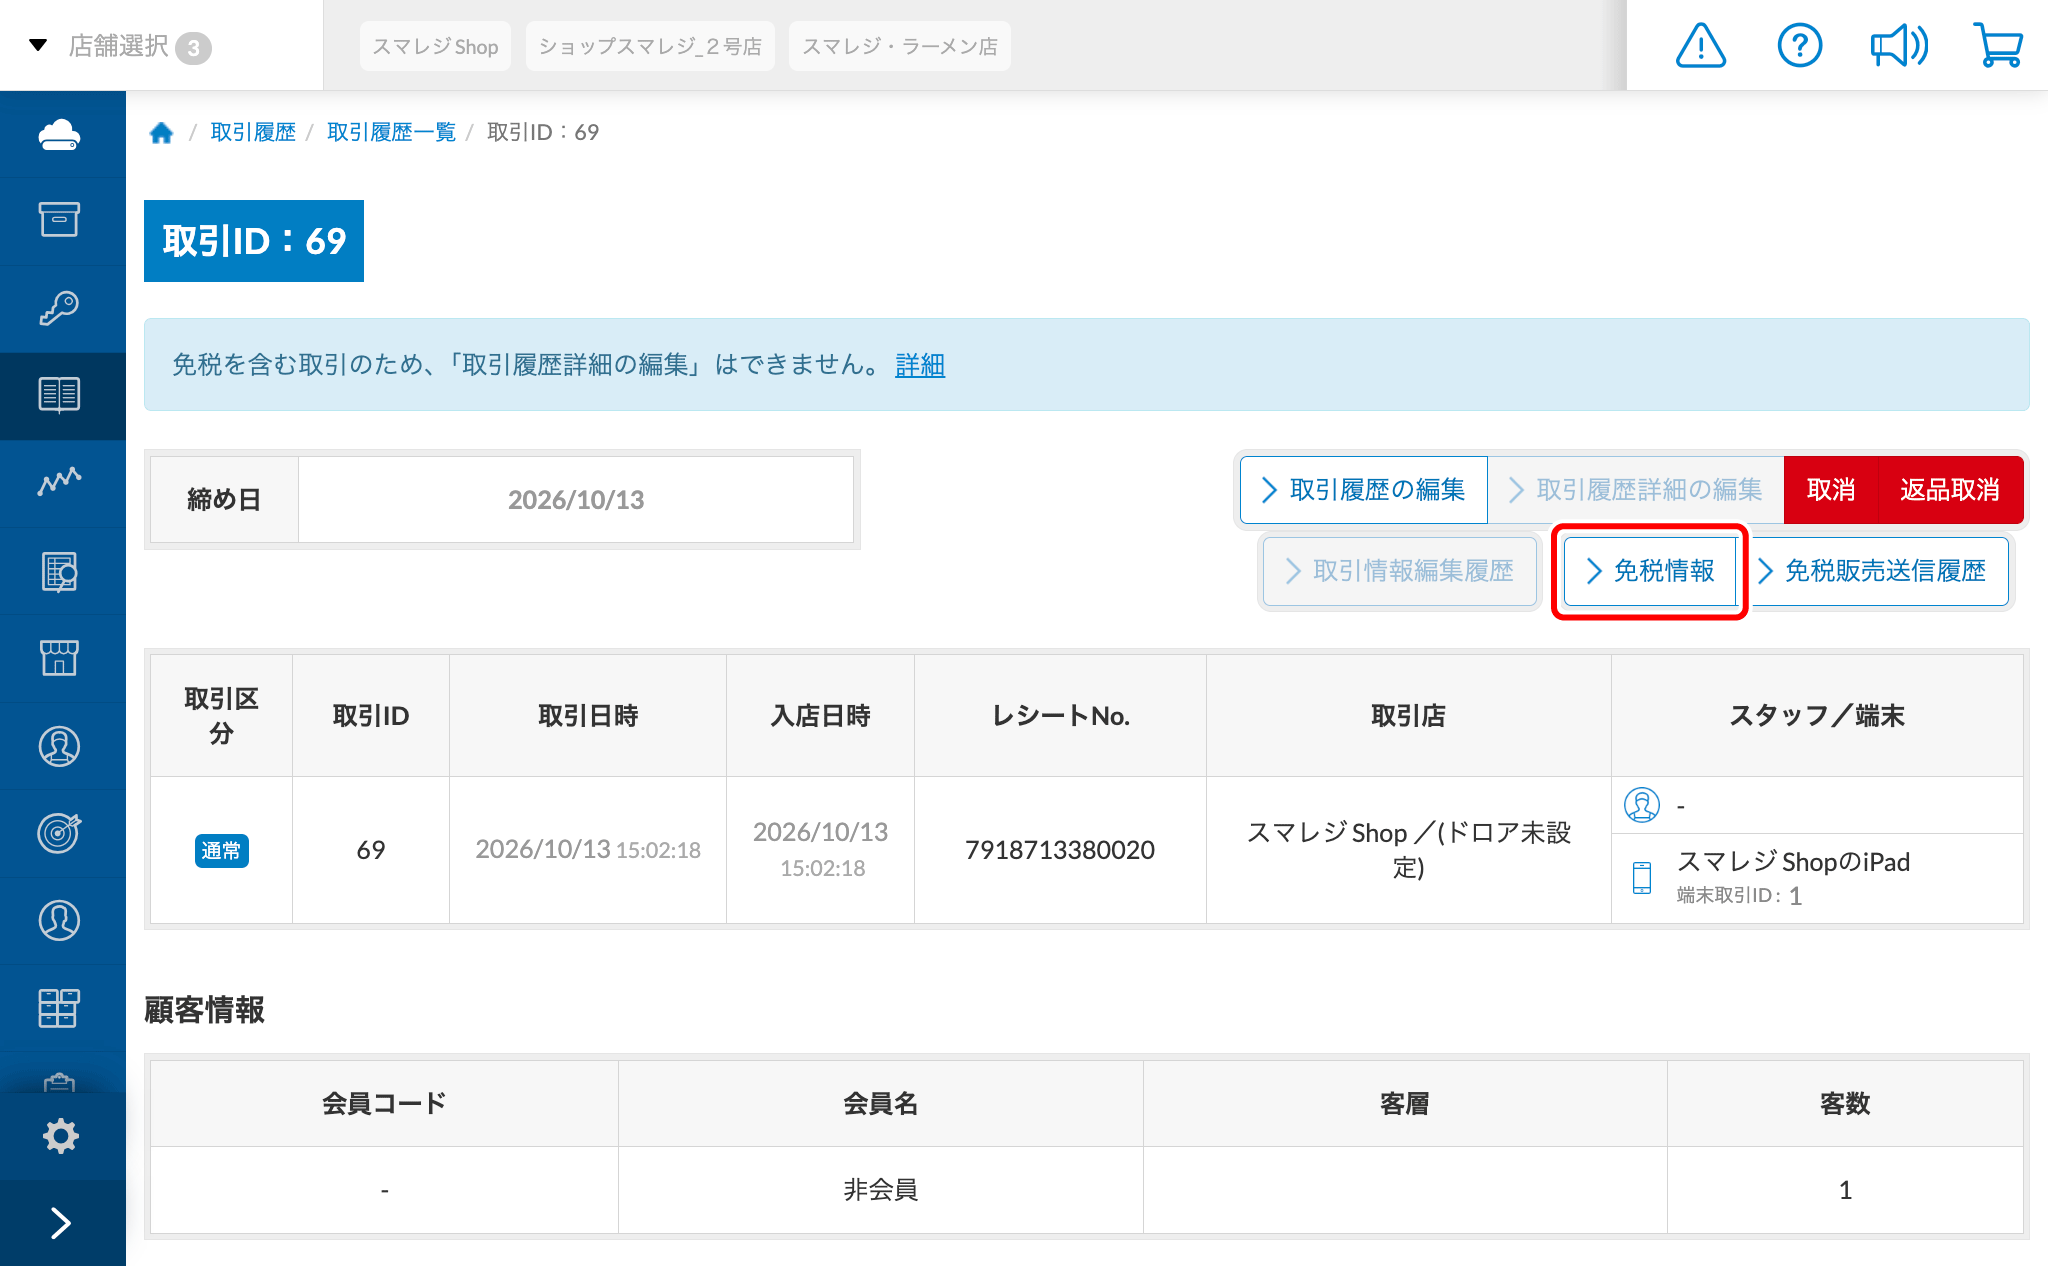Open the archive box sidebar icon
The width and height of the screenshot is (2048, 1266).
tap(60, 220)
